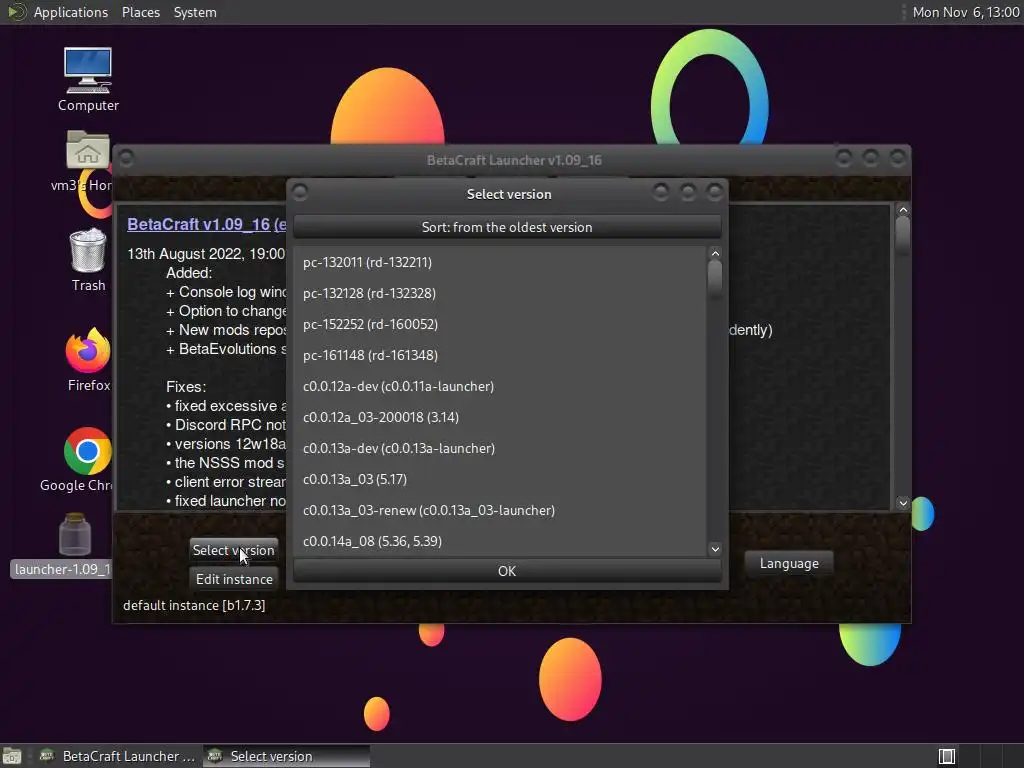Click the version list scrollbar thumb

pyautogui.click(x=715, y=278)
